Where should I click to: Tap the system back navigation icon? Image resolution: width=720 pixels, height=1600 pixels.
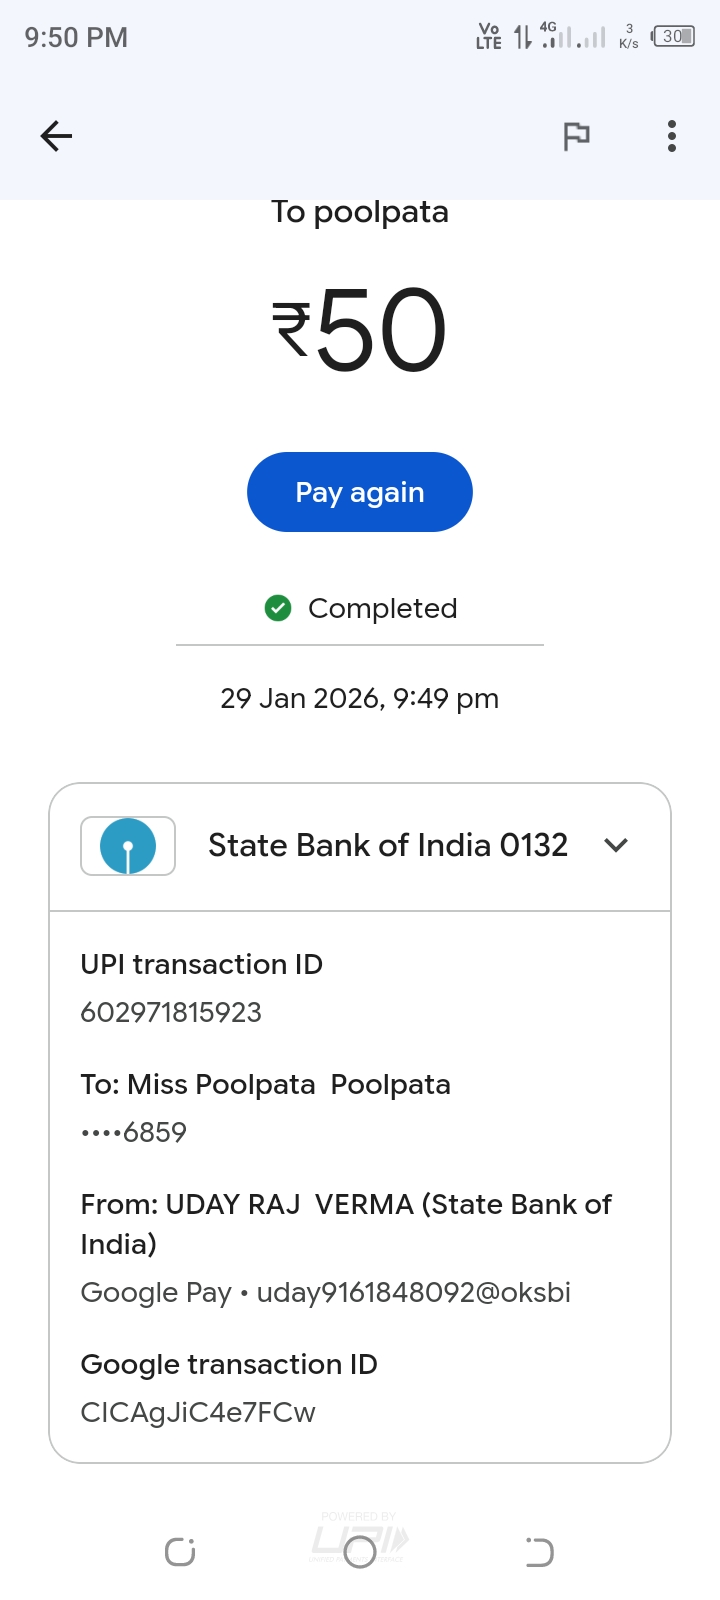point(539,1552)
